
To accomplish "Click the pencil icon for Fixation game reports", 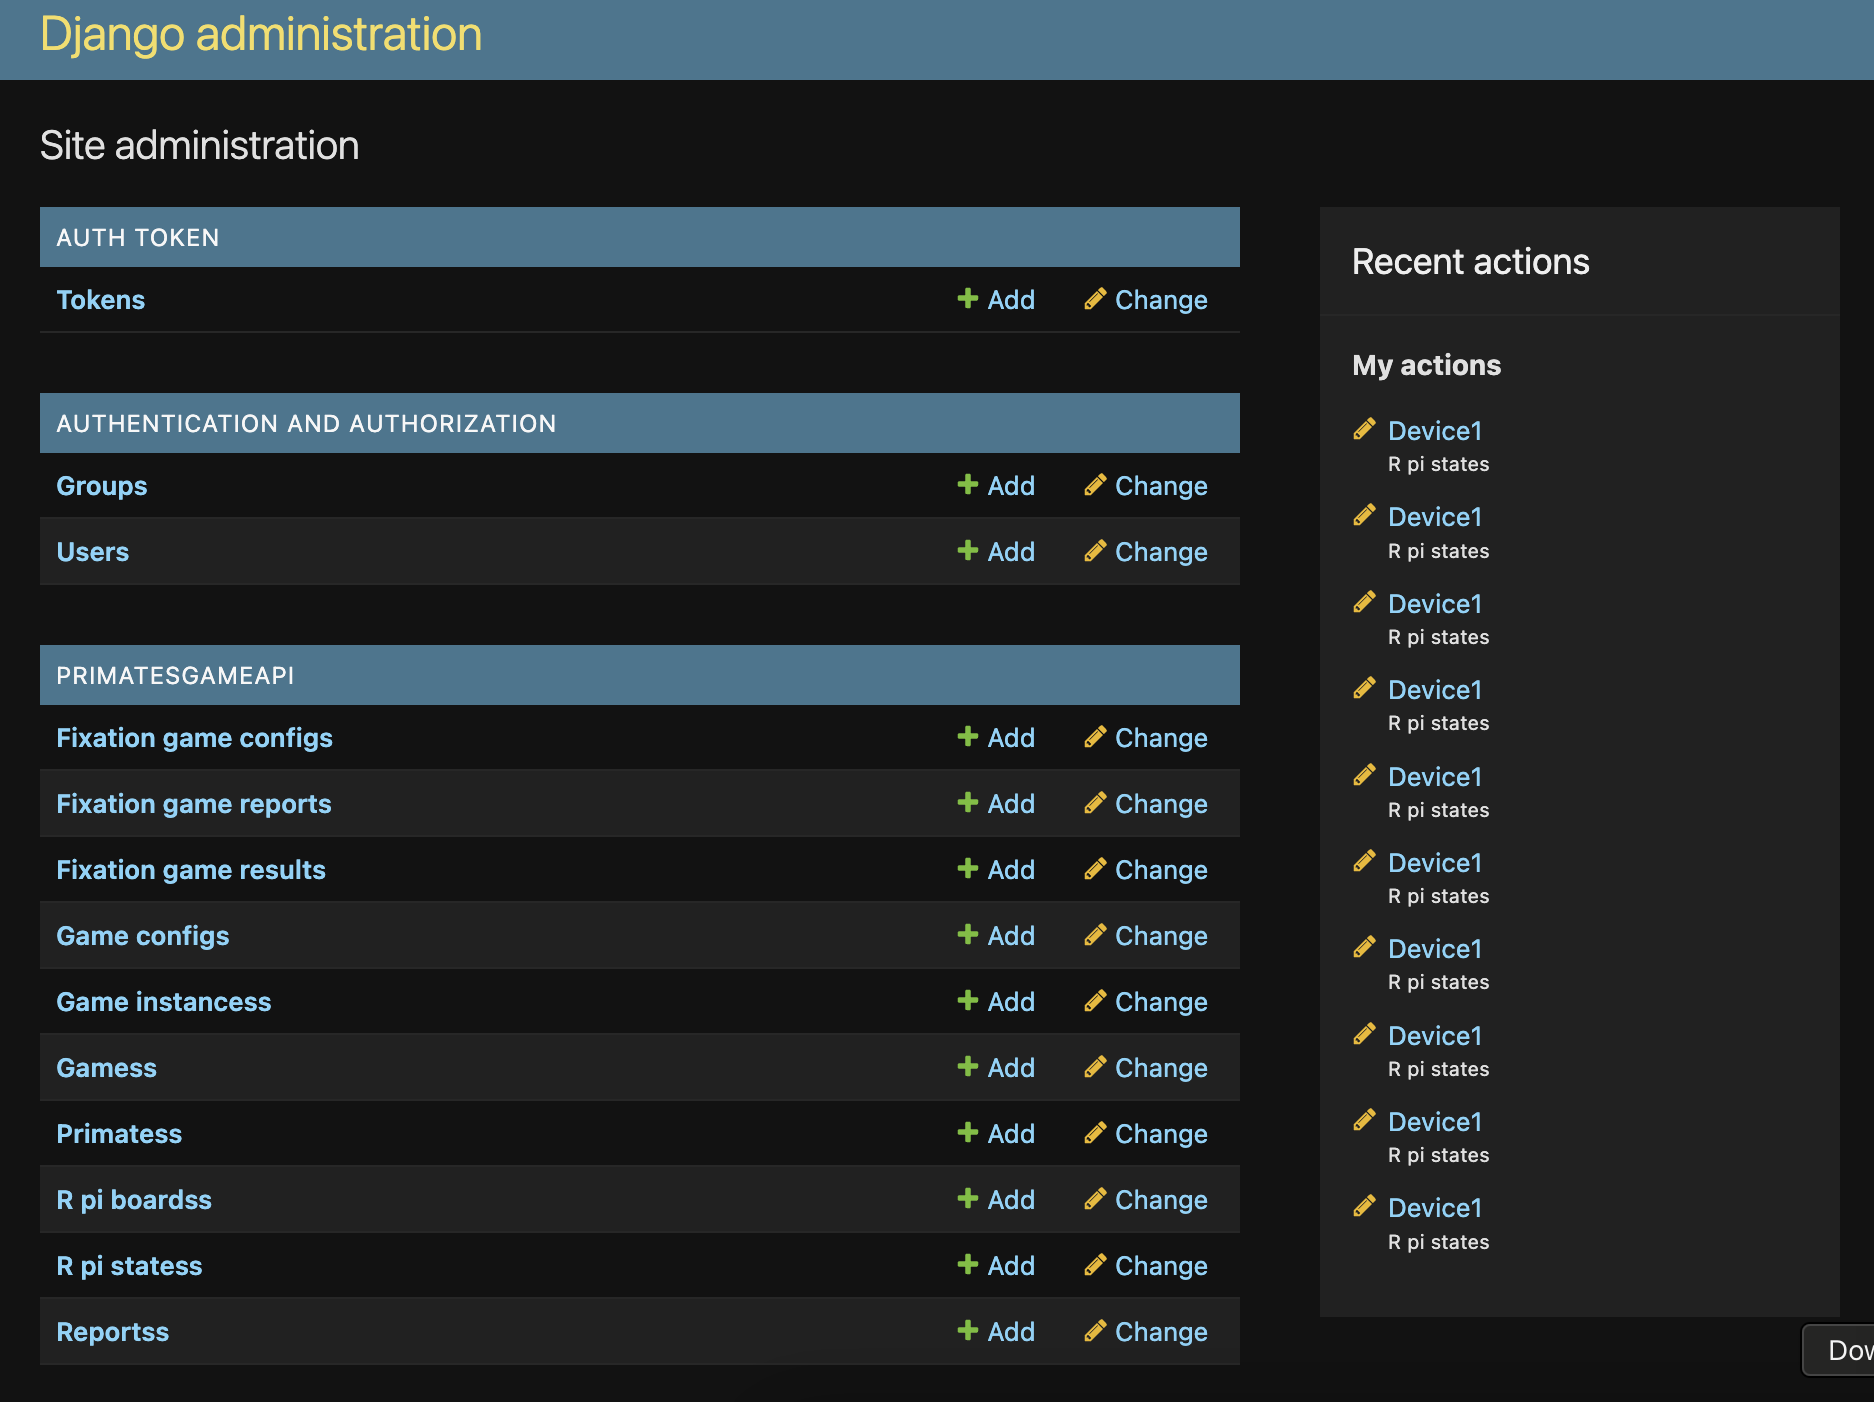I will [x=1095, y=802].
